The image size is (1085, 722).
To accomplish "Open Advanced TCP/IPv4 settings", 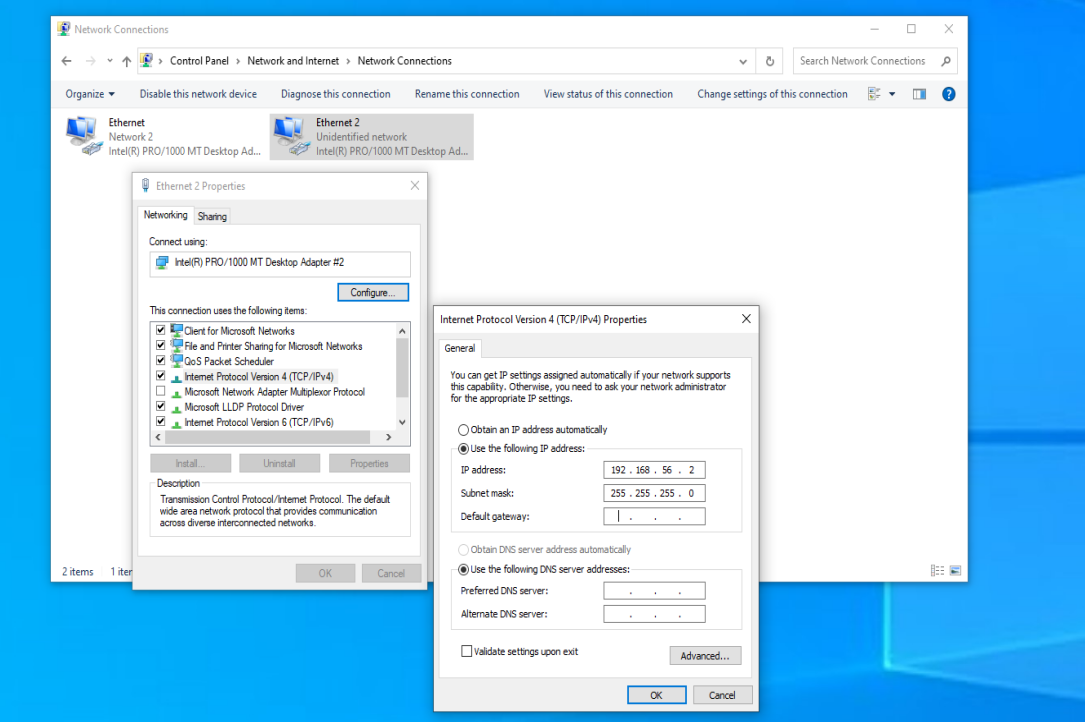I will pyautogui.click(x=705, y=655).
